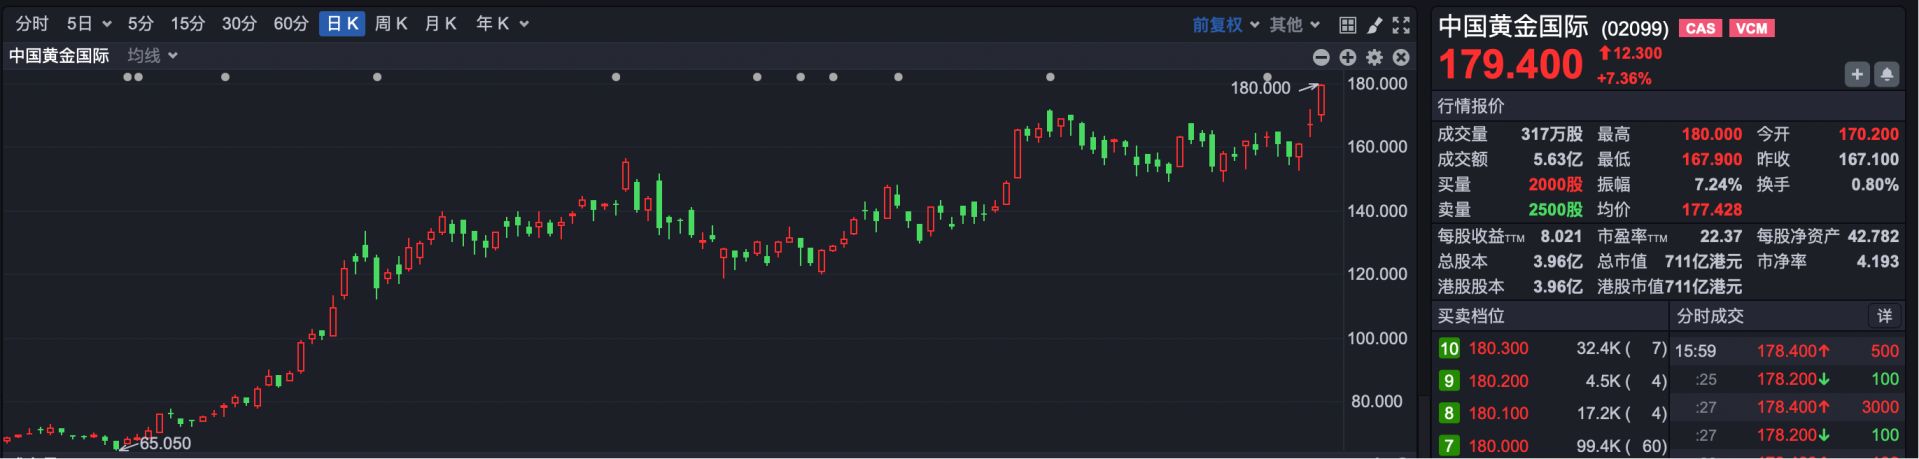Click the 160.000 price axis label
The width and height of the screenshot is (1919, 459).
(1377, 147)
